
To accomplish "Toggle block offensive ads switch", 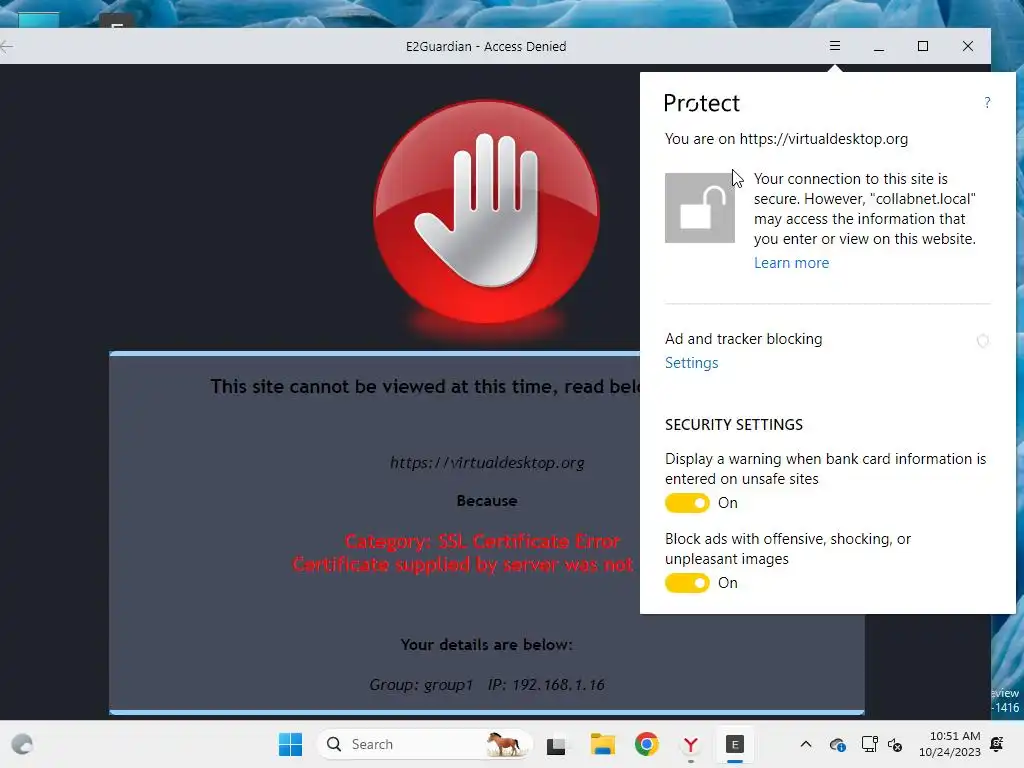I will pyautogui.click(x=687, y=583).
